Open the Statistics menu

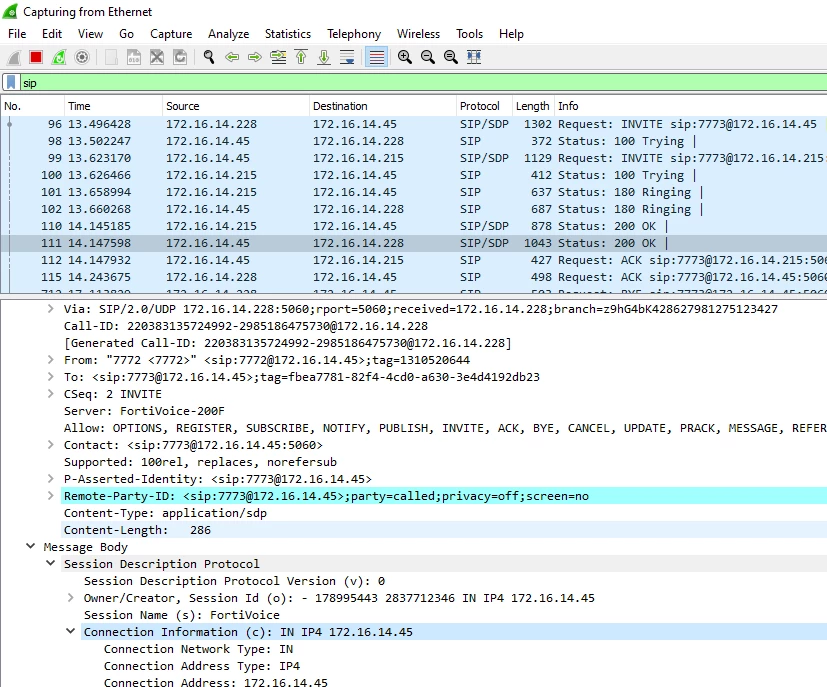(x=288, y=34)
